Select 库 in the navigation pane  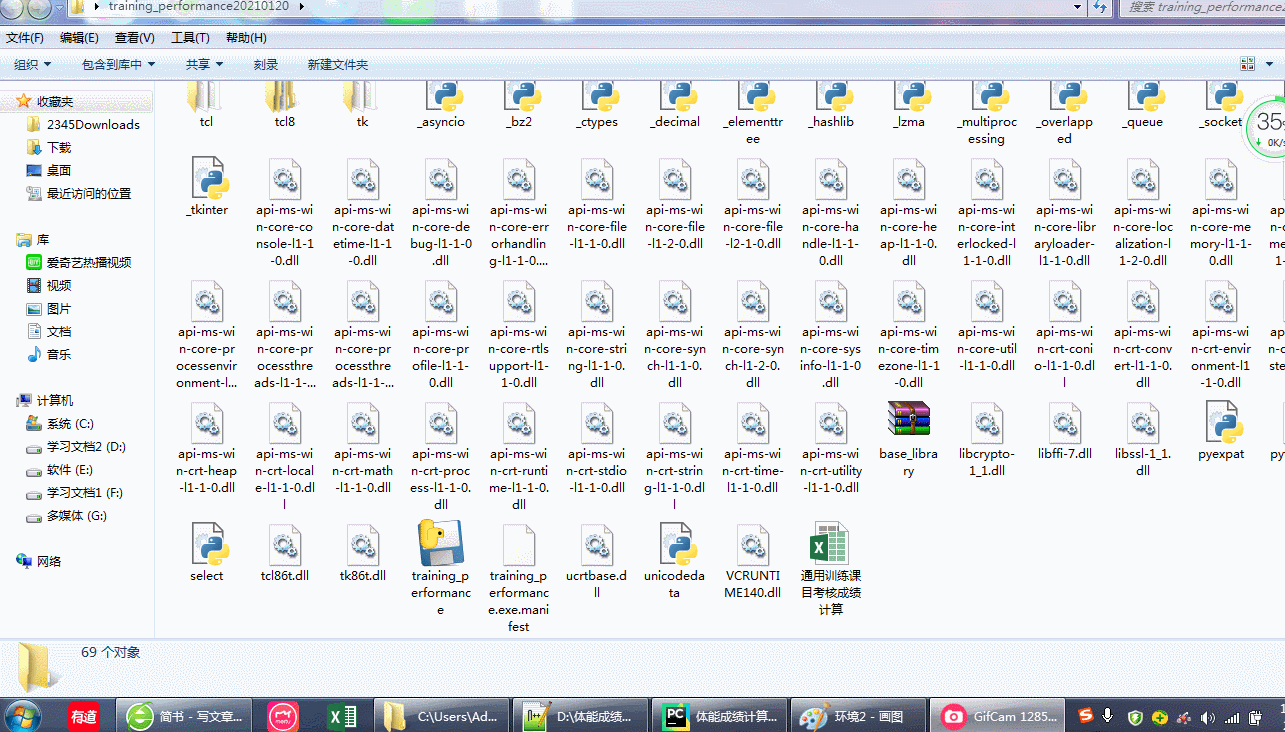coord(43,240)
